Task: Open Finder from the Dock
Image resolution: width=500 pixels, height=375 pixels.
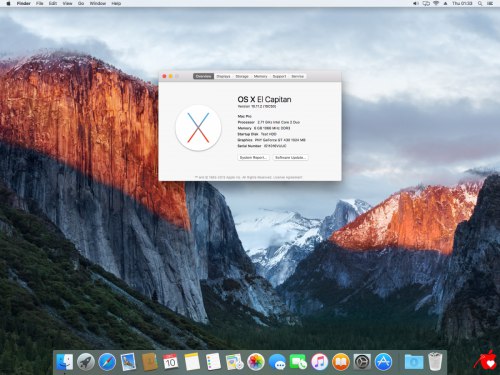Action: pos(64,362)
